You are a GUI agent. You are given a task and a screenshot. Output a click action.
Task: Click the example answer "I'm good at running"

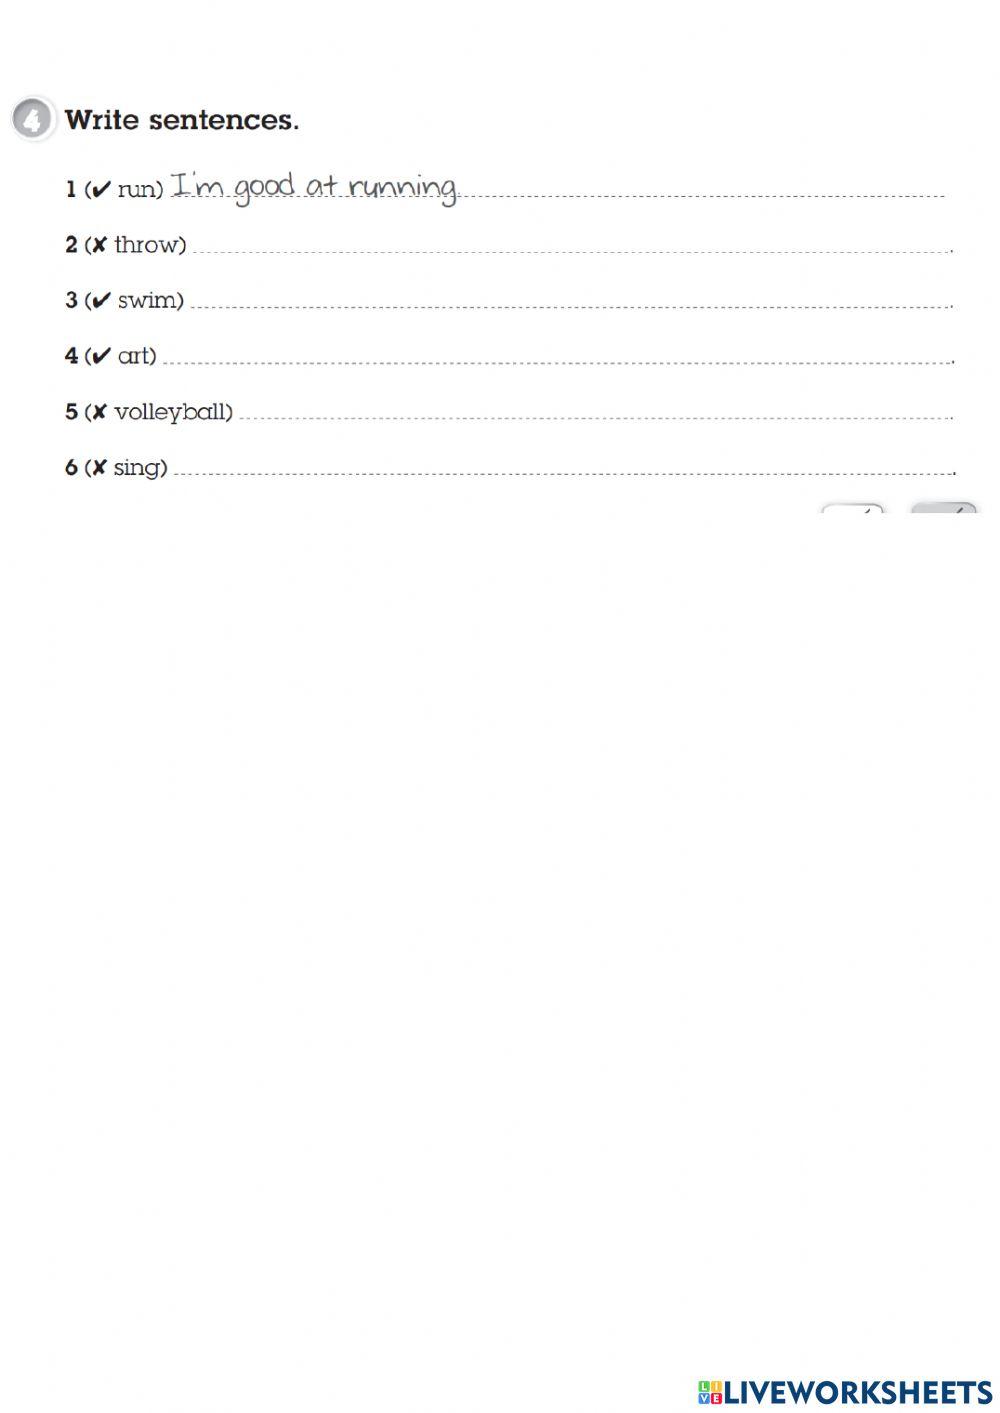(314, 187)
